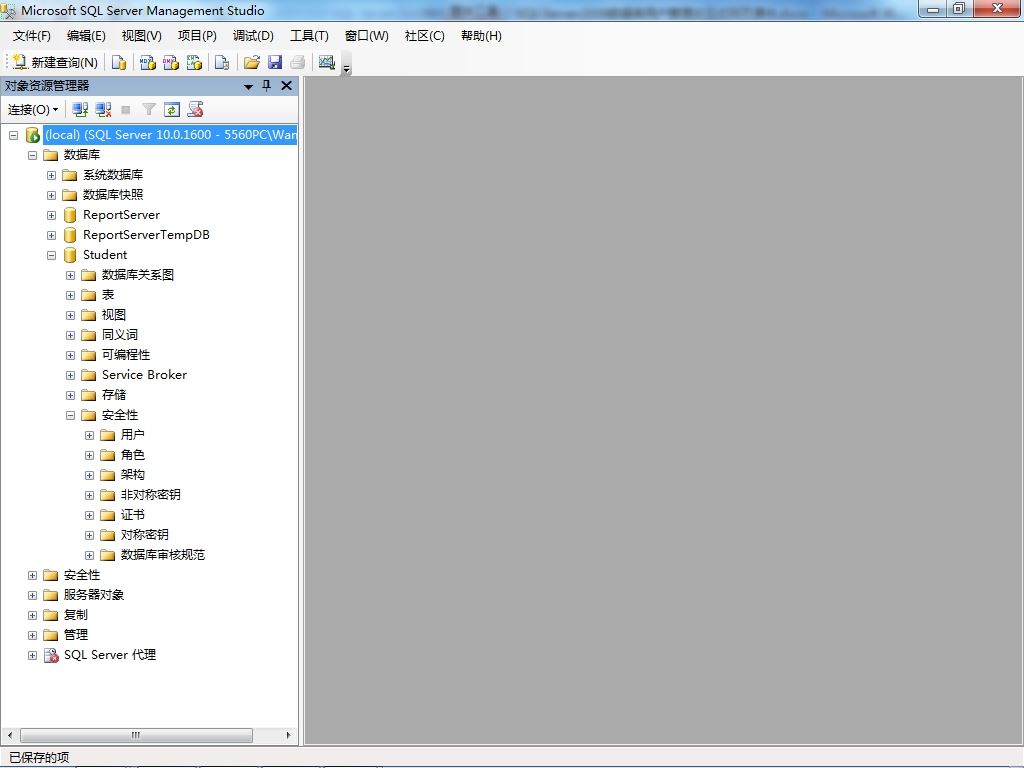Click the 存储 folder icon
1024x768 pixels.
click(89, 395)
